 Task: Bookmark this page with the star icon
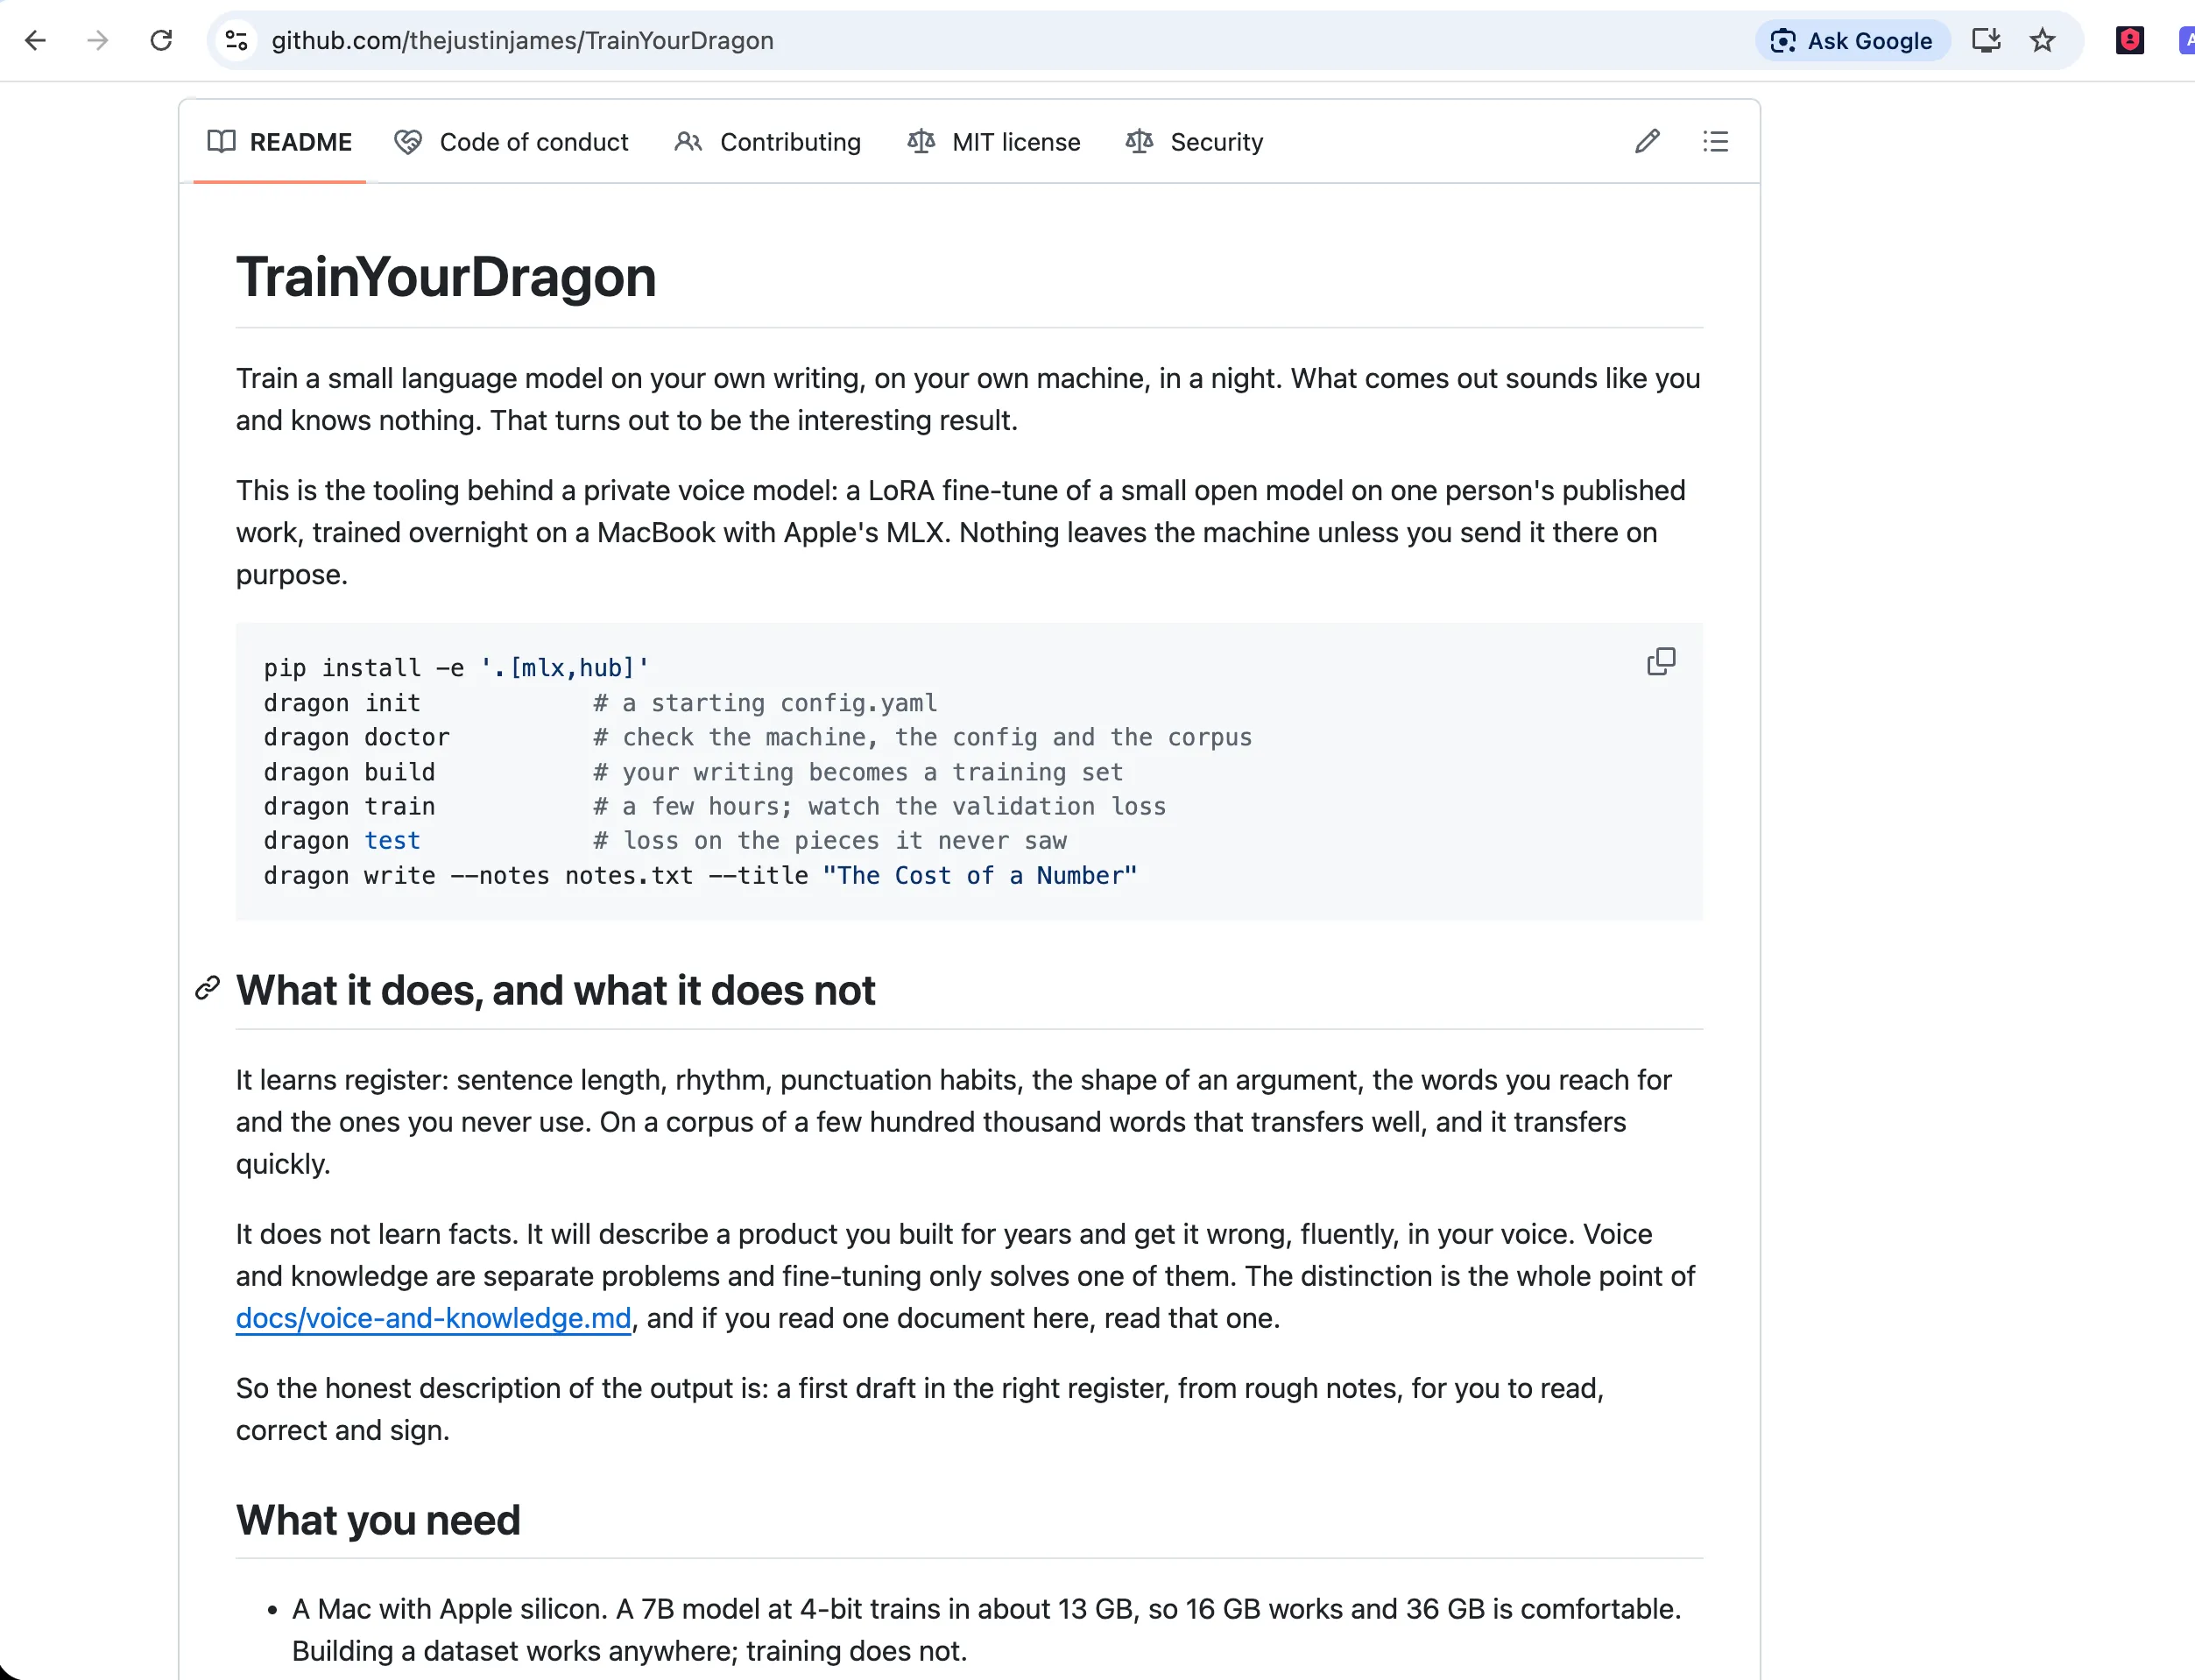[2042, 40]
